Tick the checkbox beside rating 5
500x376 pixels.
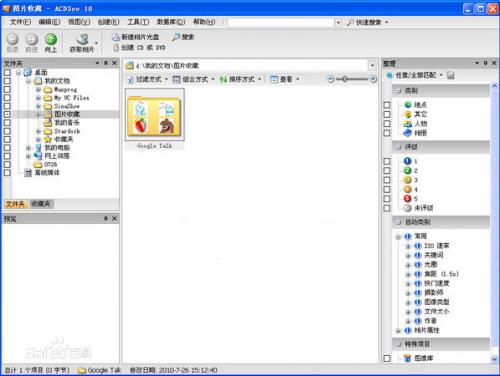pyautogui.click(x=387, y=199)
